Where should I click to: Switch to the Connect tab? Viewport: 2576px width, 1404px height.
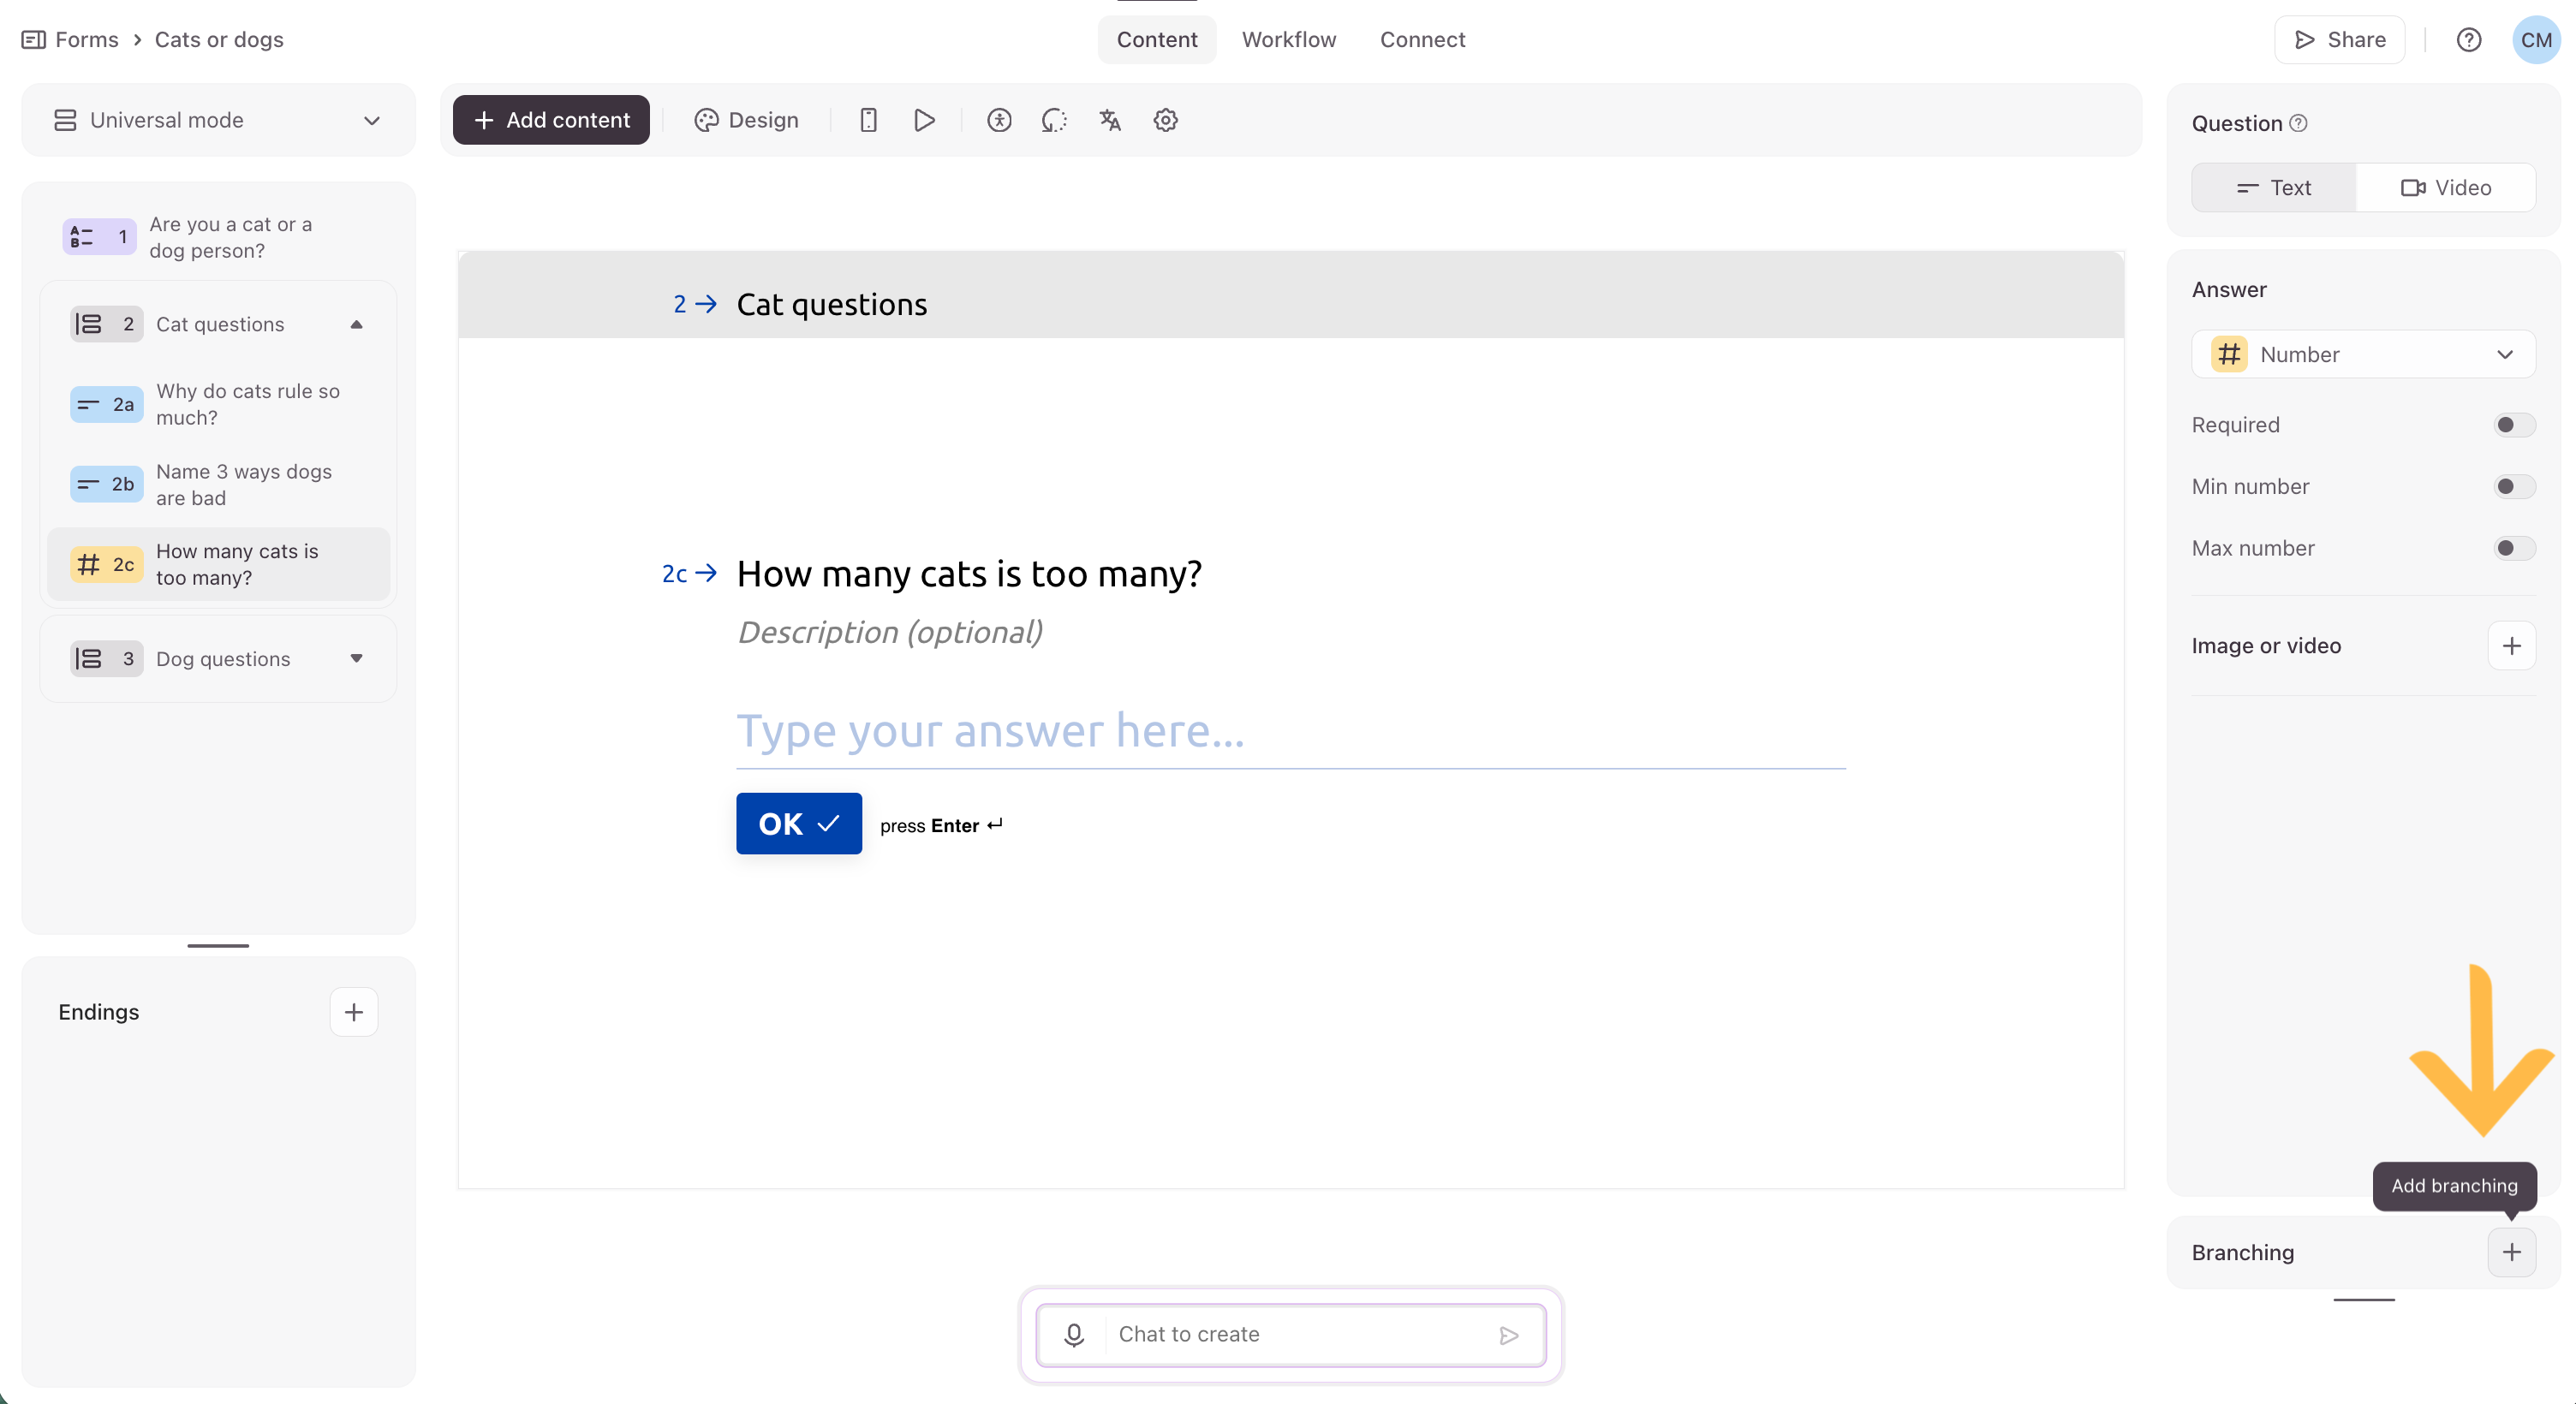(1422, 40)
